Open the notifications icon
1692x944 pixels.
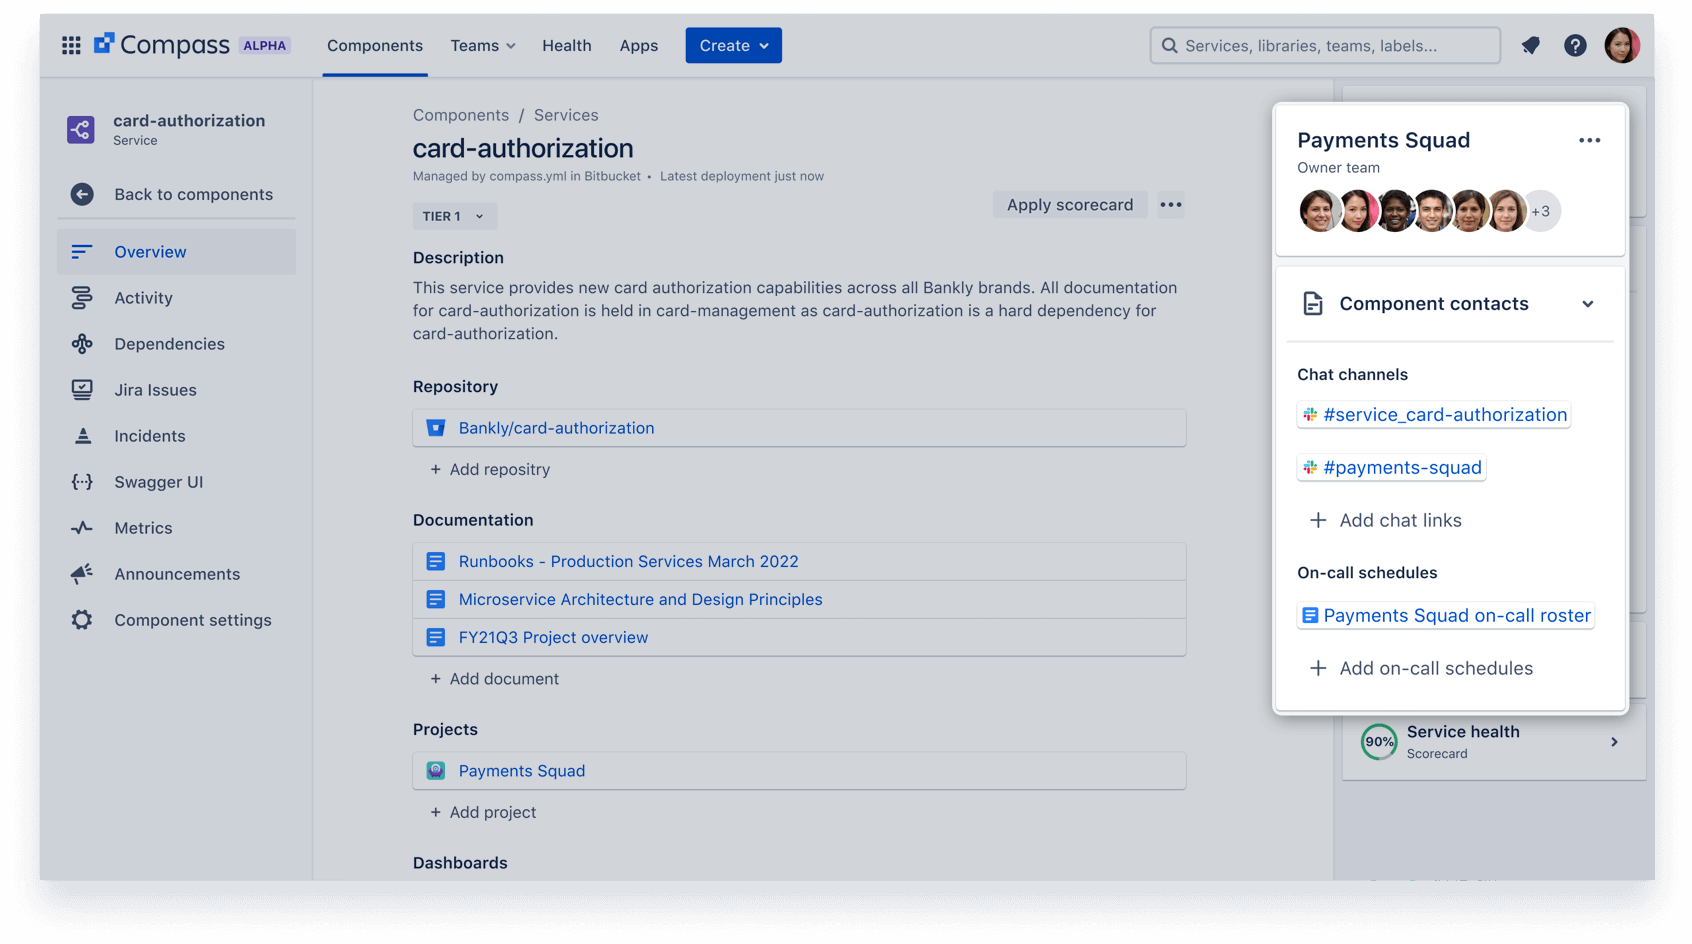[x=1530, y=45]
